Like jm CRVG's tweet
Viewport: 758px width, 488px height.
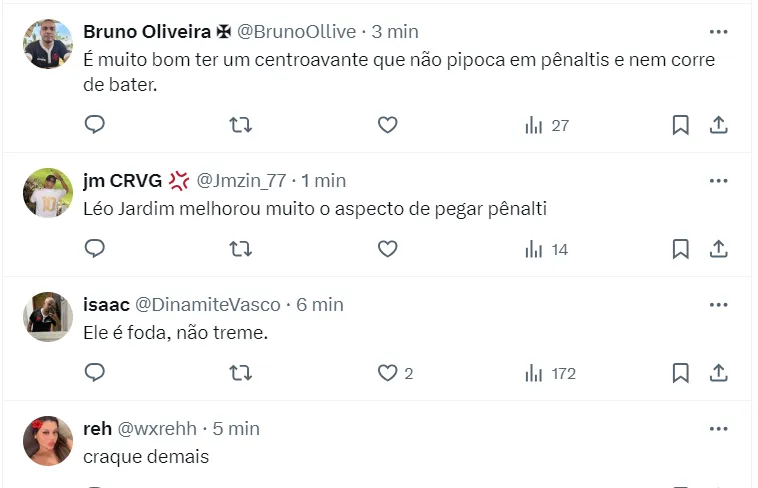coord(387,249)
